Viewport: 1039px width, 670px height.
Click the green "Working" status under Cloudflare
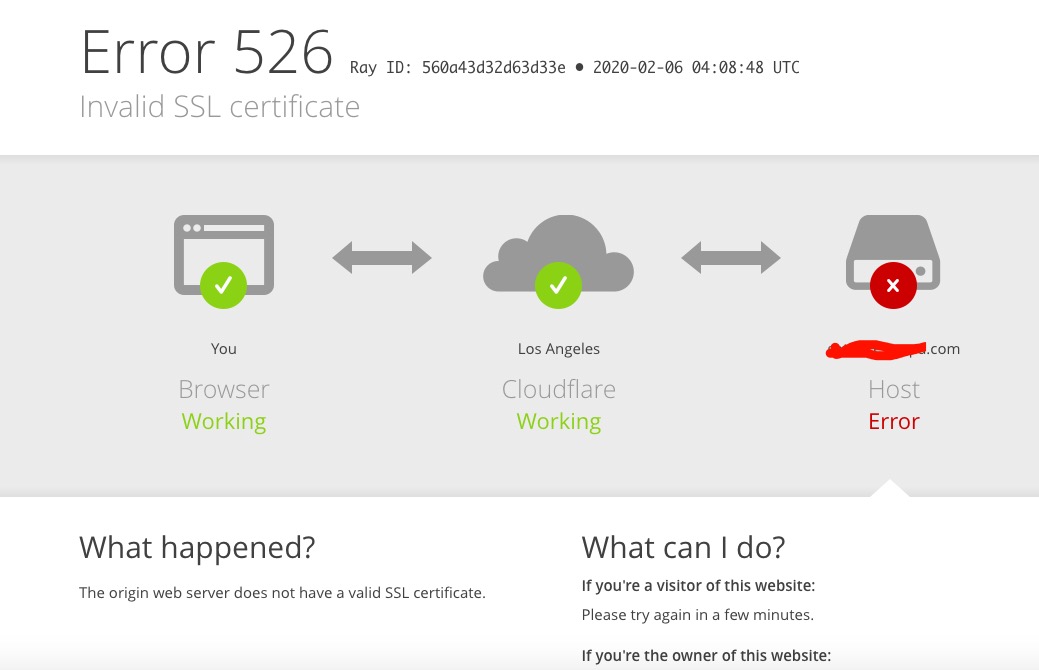tap(559, 421)
